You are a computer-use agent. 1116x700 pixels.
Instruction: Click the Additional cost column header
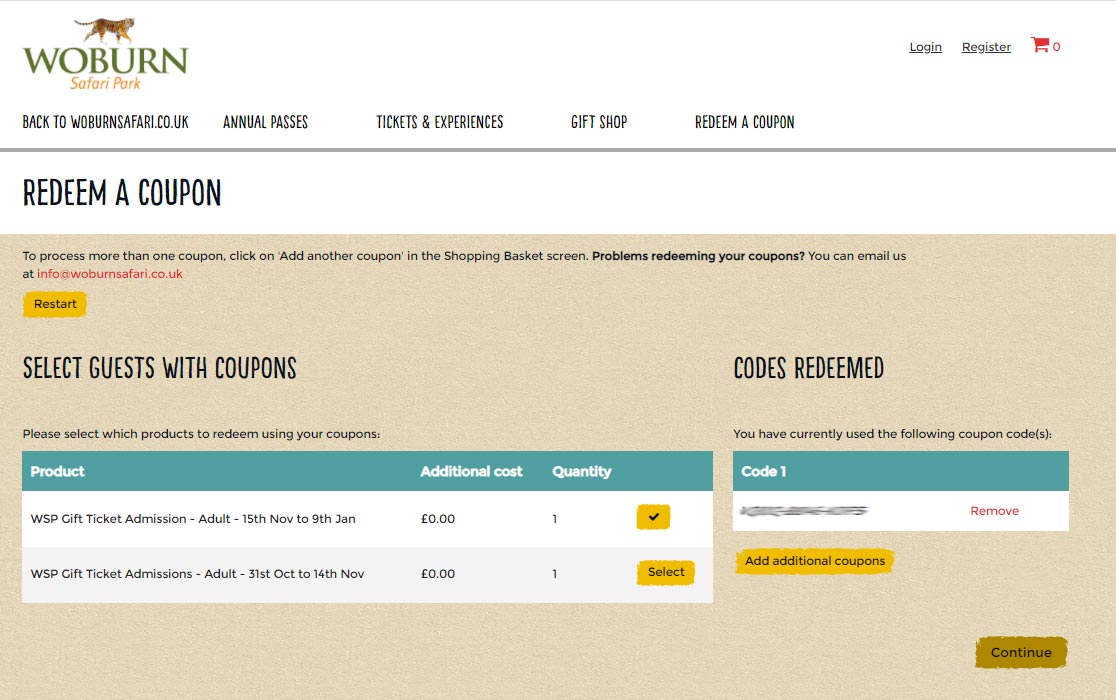click(x=471, y=471)
